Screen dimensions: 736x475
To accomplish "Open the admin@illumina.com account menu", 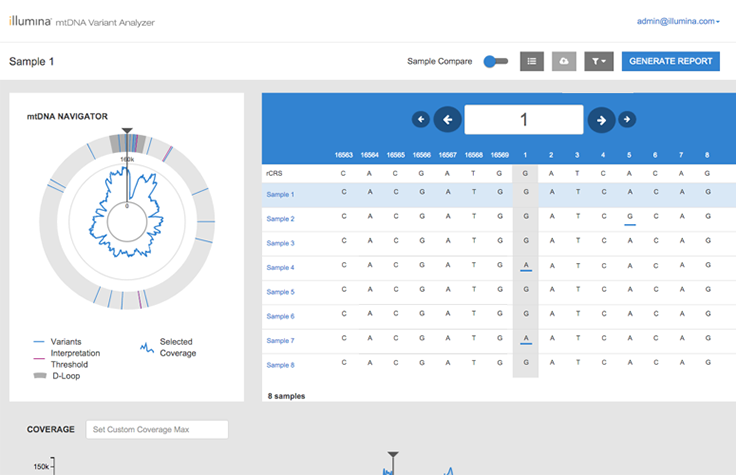I will tap(677, 21).
